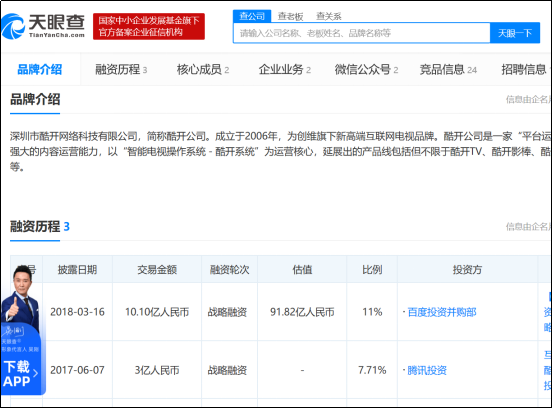
Task: Click the 披露日期 column header
Action: click(77, 270)
